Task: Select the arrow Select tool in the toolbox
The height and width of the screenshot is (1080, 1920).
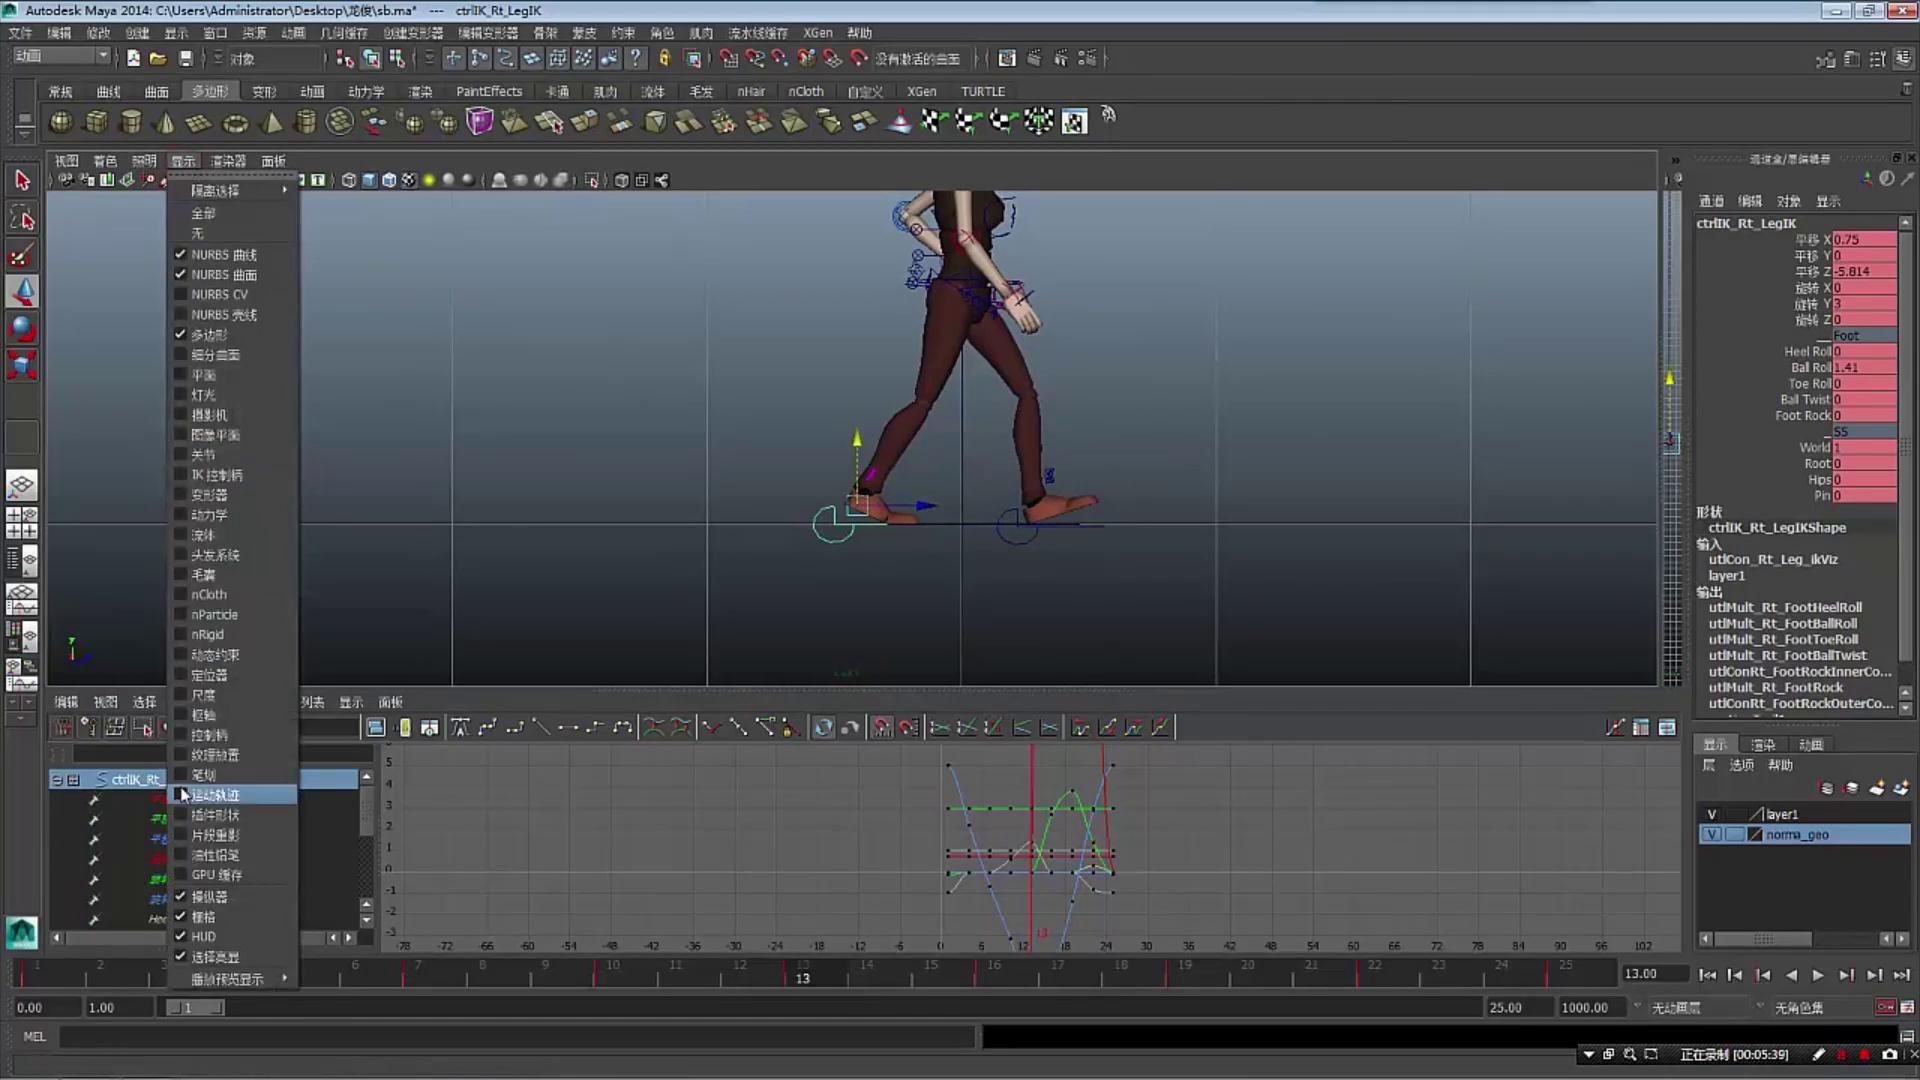Action: click(22, 181)
